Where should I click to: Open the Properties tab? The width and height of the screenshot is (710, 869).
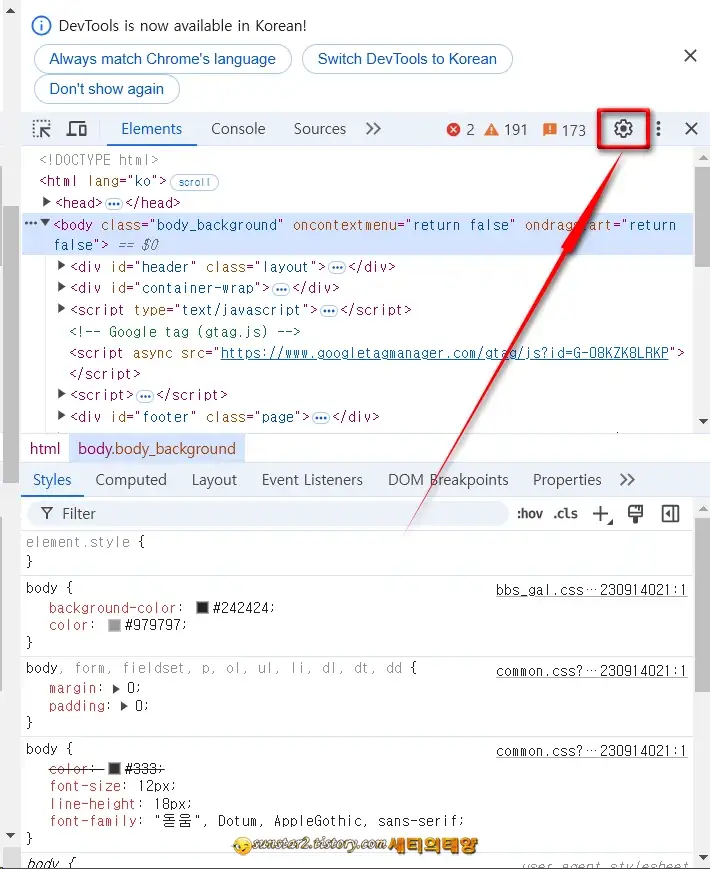566,480
